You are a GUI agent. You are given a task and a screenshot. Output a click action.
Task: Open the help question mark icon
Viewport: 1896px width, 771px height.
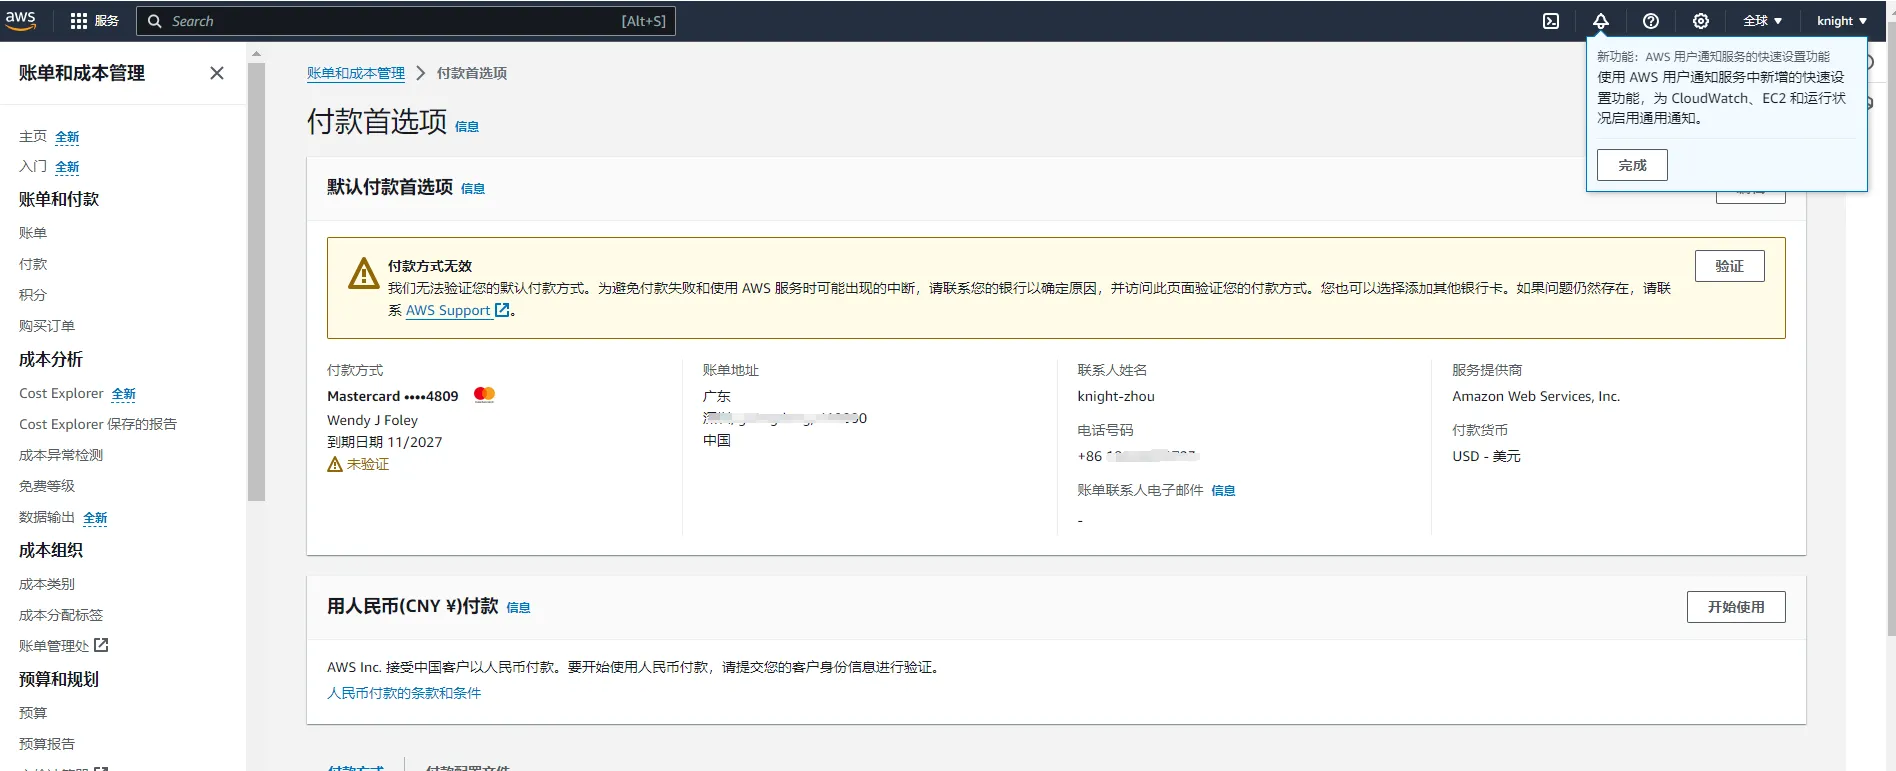[x=1650, y=21]
